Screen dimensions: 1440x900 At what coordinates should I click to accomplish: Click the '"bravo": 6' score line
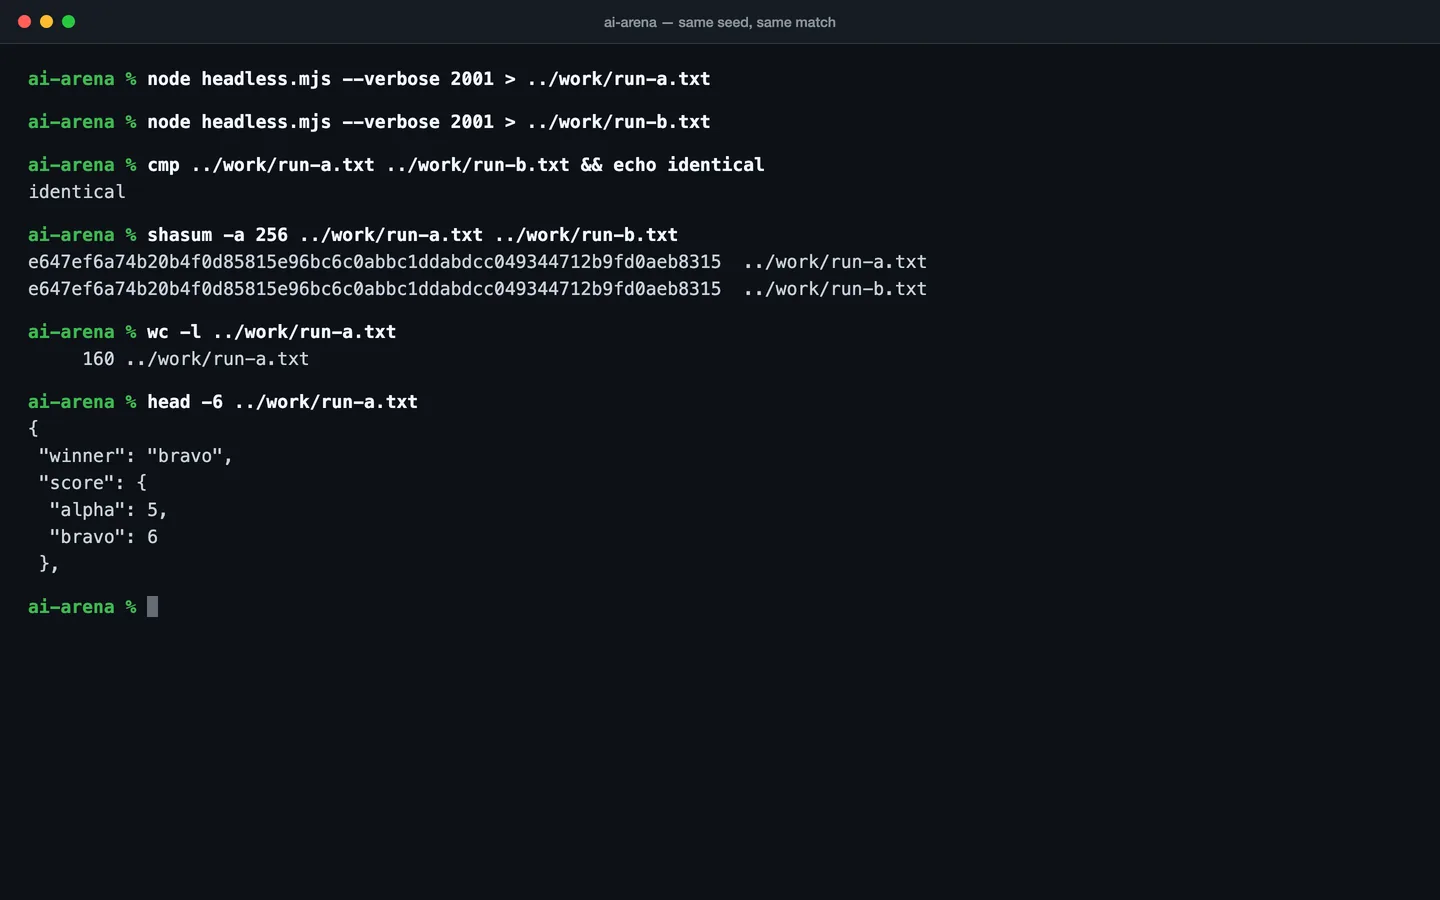point(104,537)
